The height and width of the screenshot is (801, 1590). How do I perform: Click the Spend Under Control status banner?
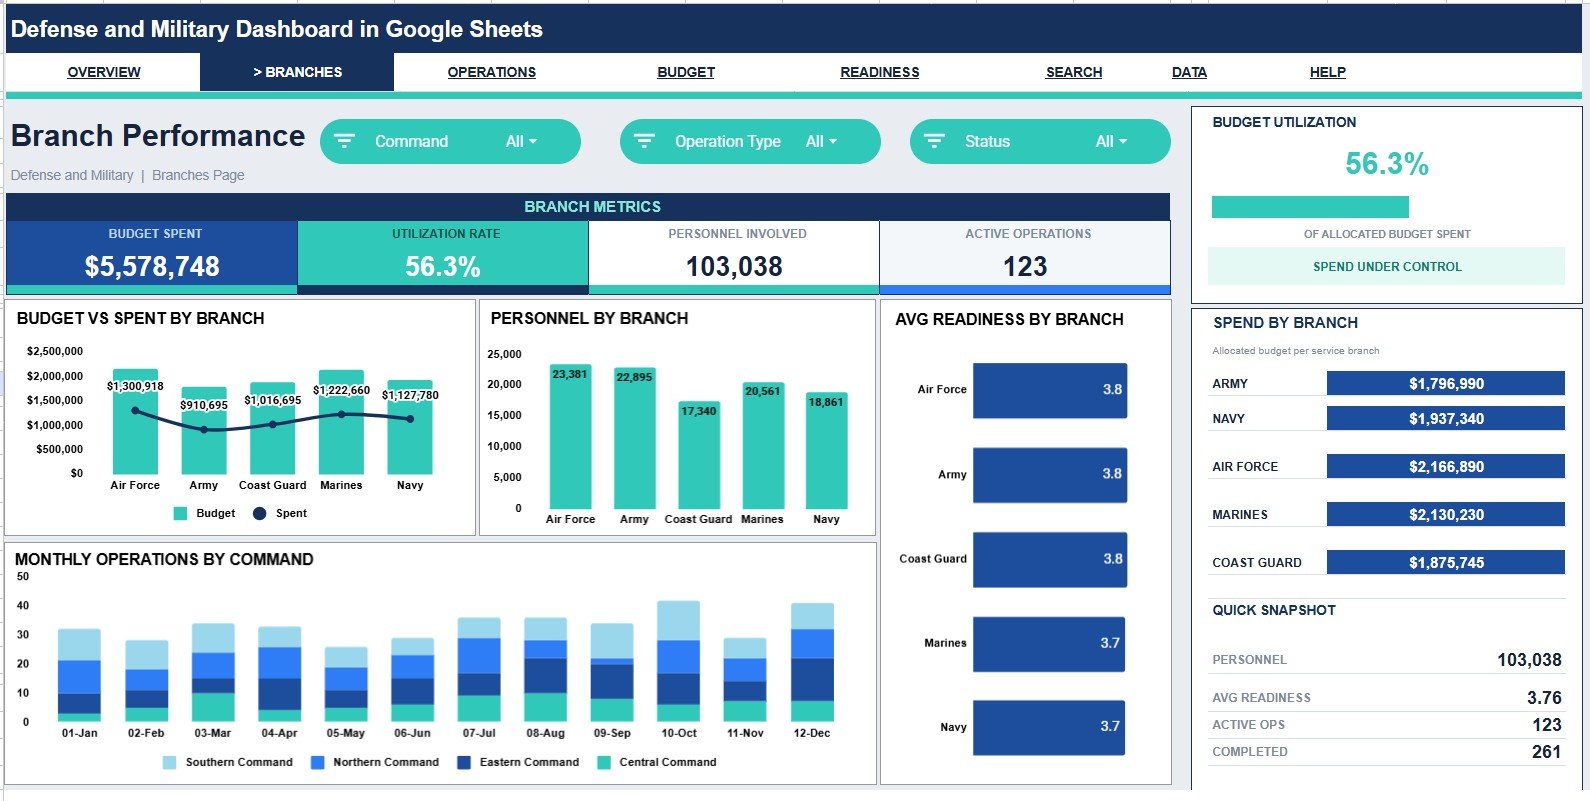tap(1386, 266)
